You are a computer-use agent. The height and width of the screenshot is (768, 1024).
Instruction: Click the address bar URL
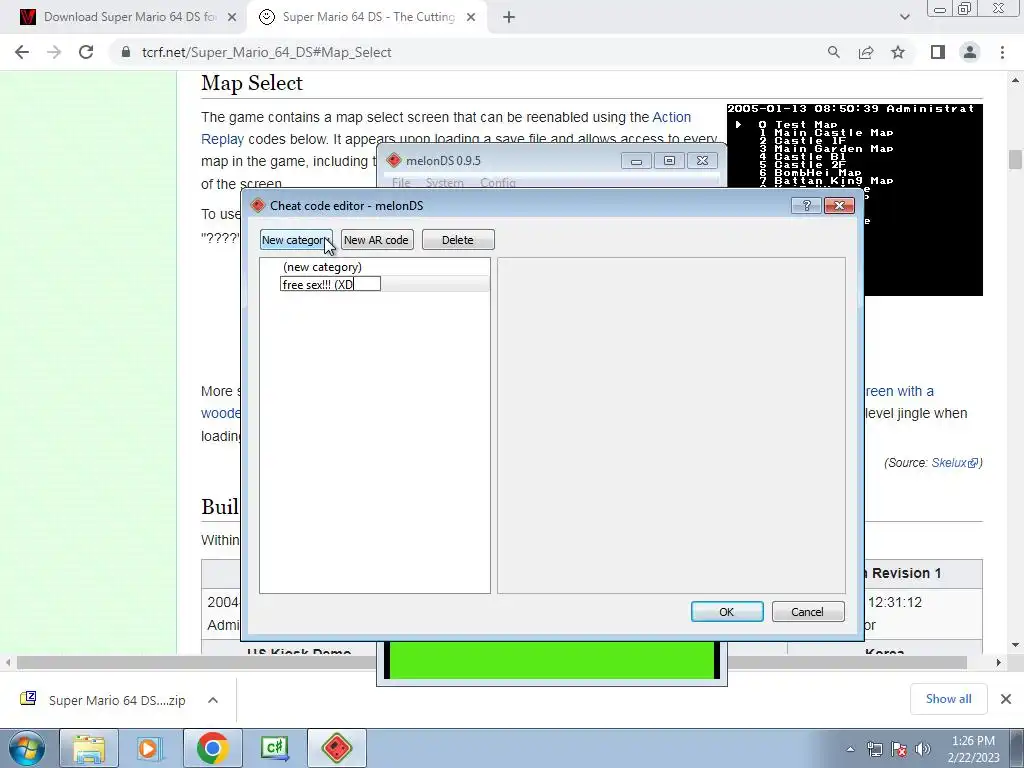[x=266, y=52]
